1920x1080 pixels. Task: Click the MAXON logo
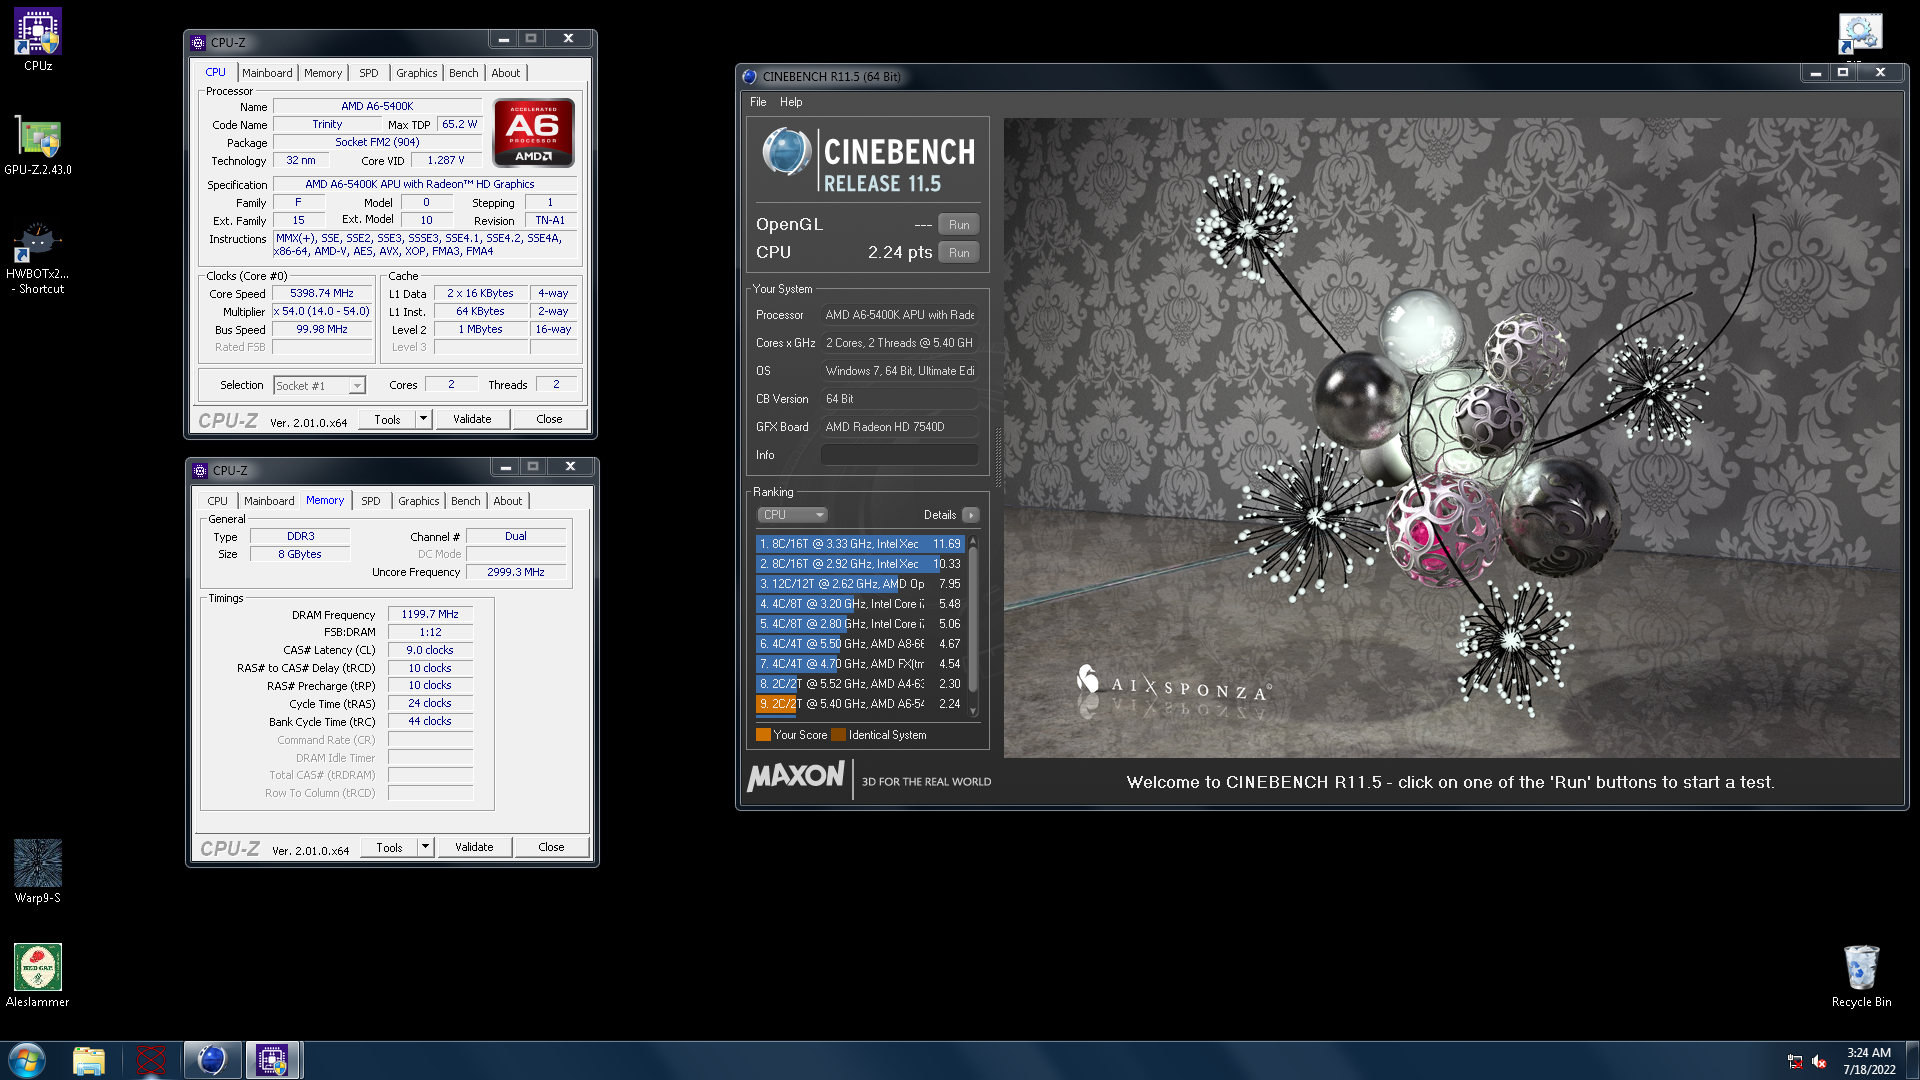(797, 776)
